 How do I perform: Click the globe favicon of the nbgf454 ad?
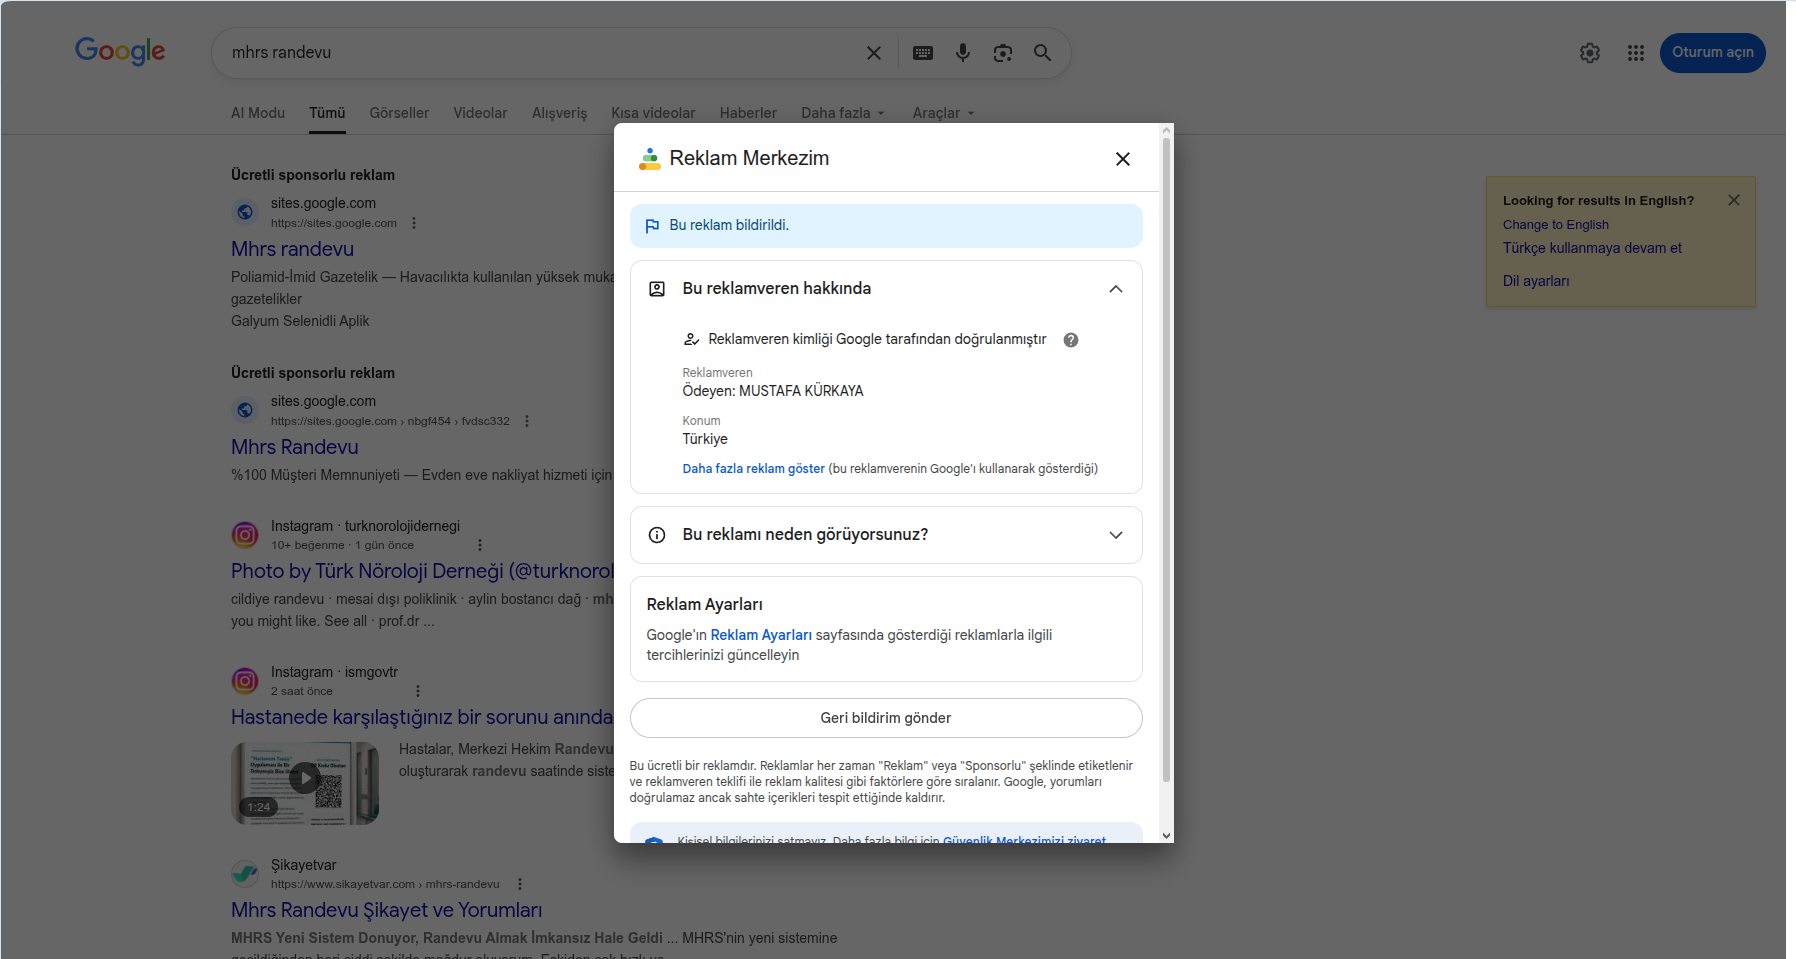pyautogui.click(x=245, y=410)
